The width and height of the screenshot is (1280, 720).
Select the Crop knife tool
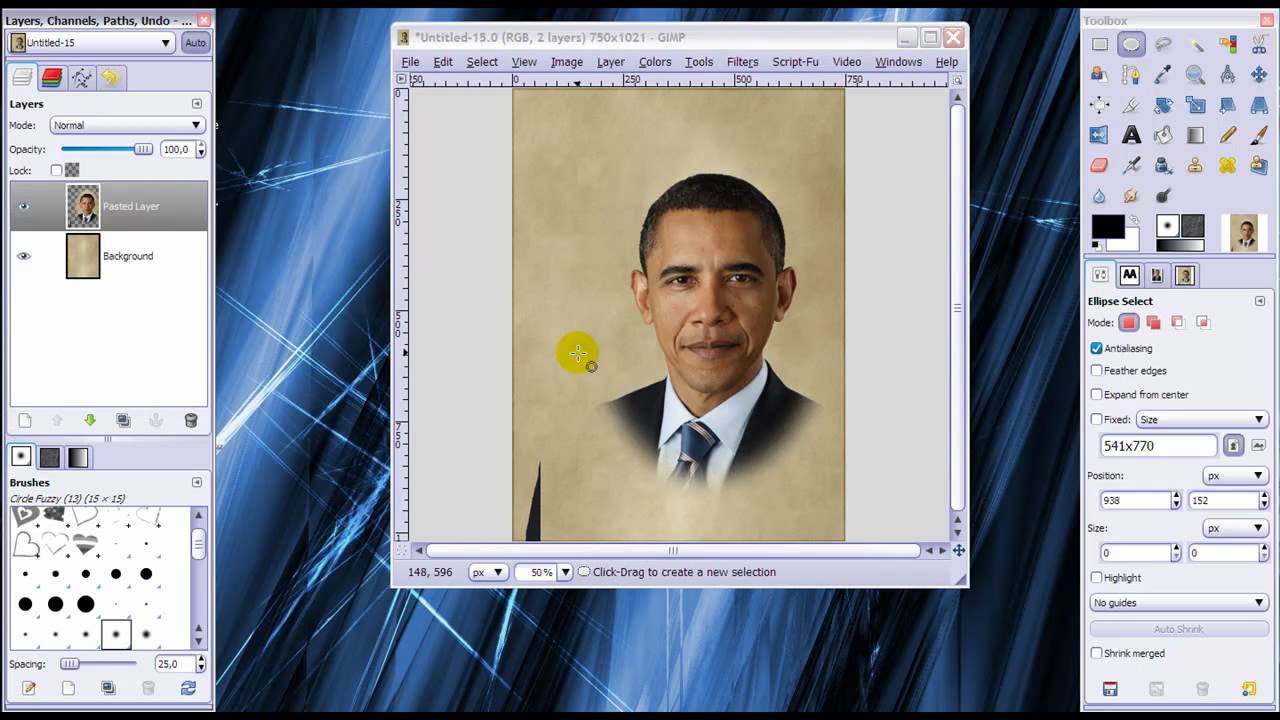pyautogui.click(x=1131, y=105)
